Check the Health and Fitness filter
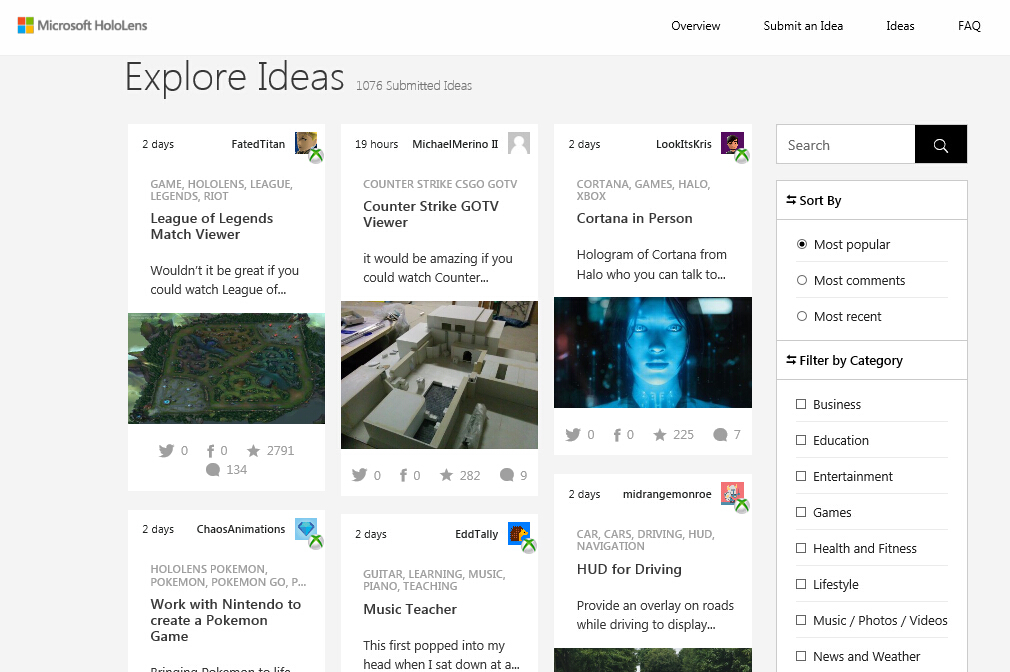This screenshot has height=672, width=1010. click(801, 548)
